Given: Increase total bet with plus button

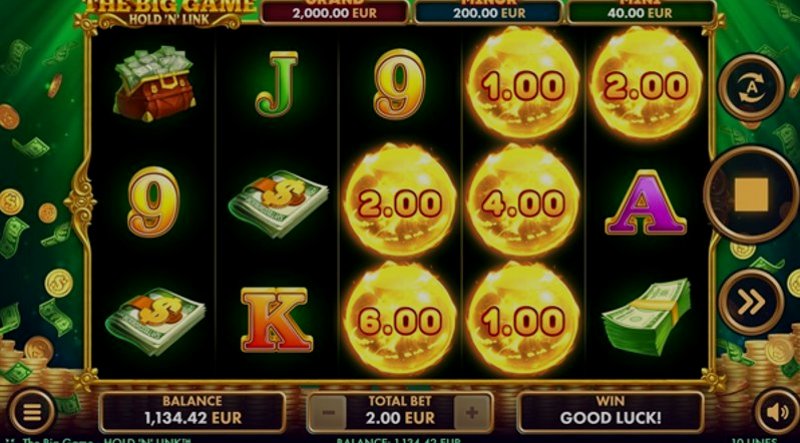Looking at the screenshot, I should pos(472,412).
